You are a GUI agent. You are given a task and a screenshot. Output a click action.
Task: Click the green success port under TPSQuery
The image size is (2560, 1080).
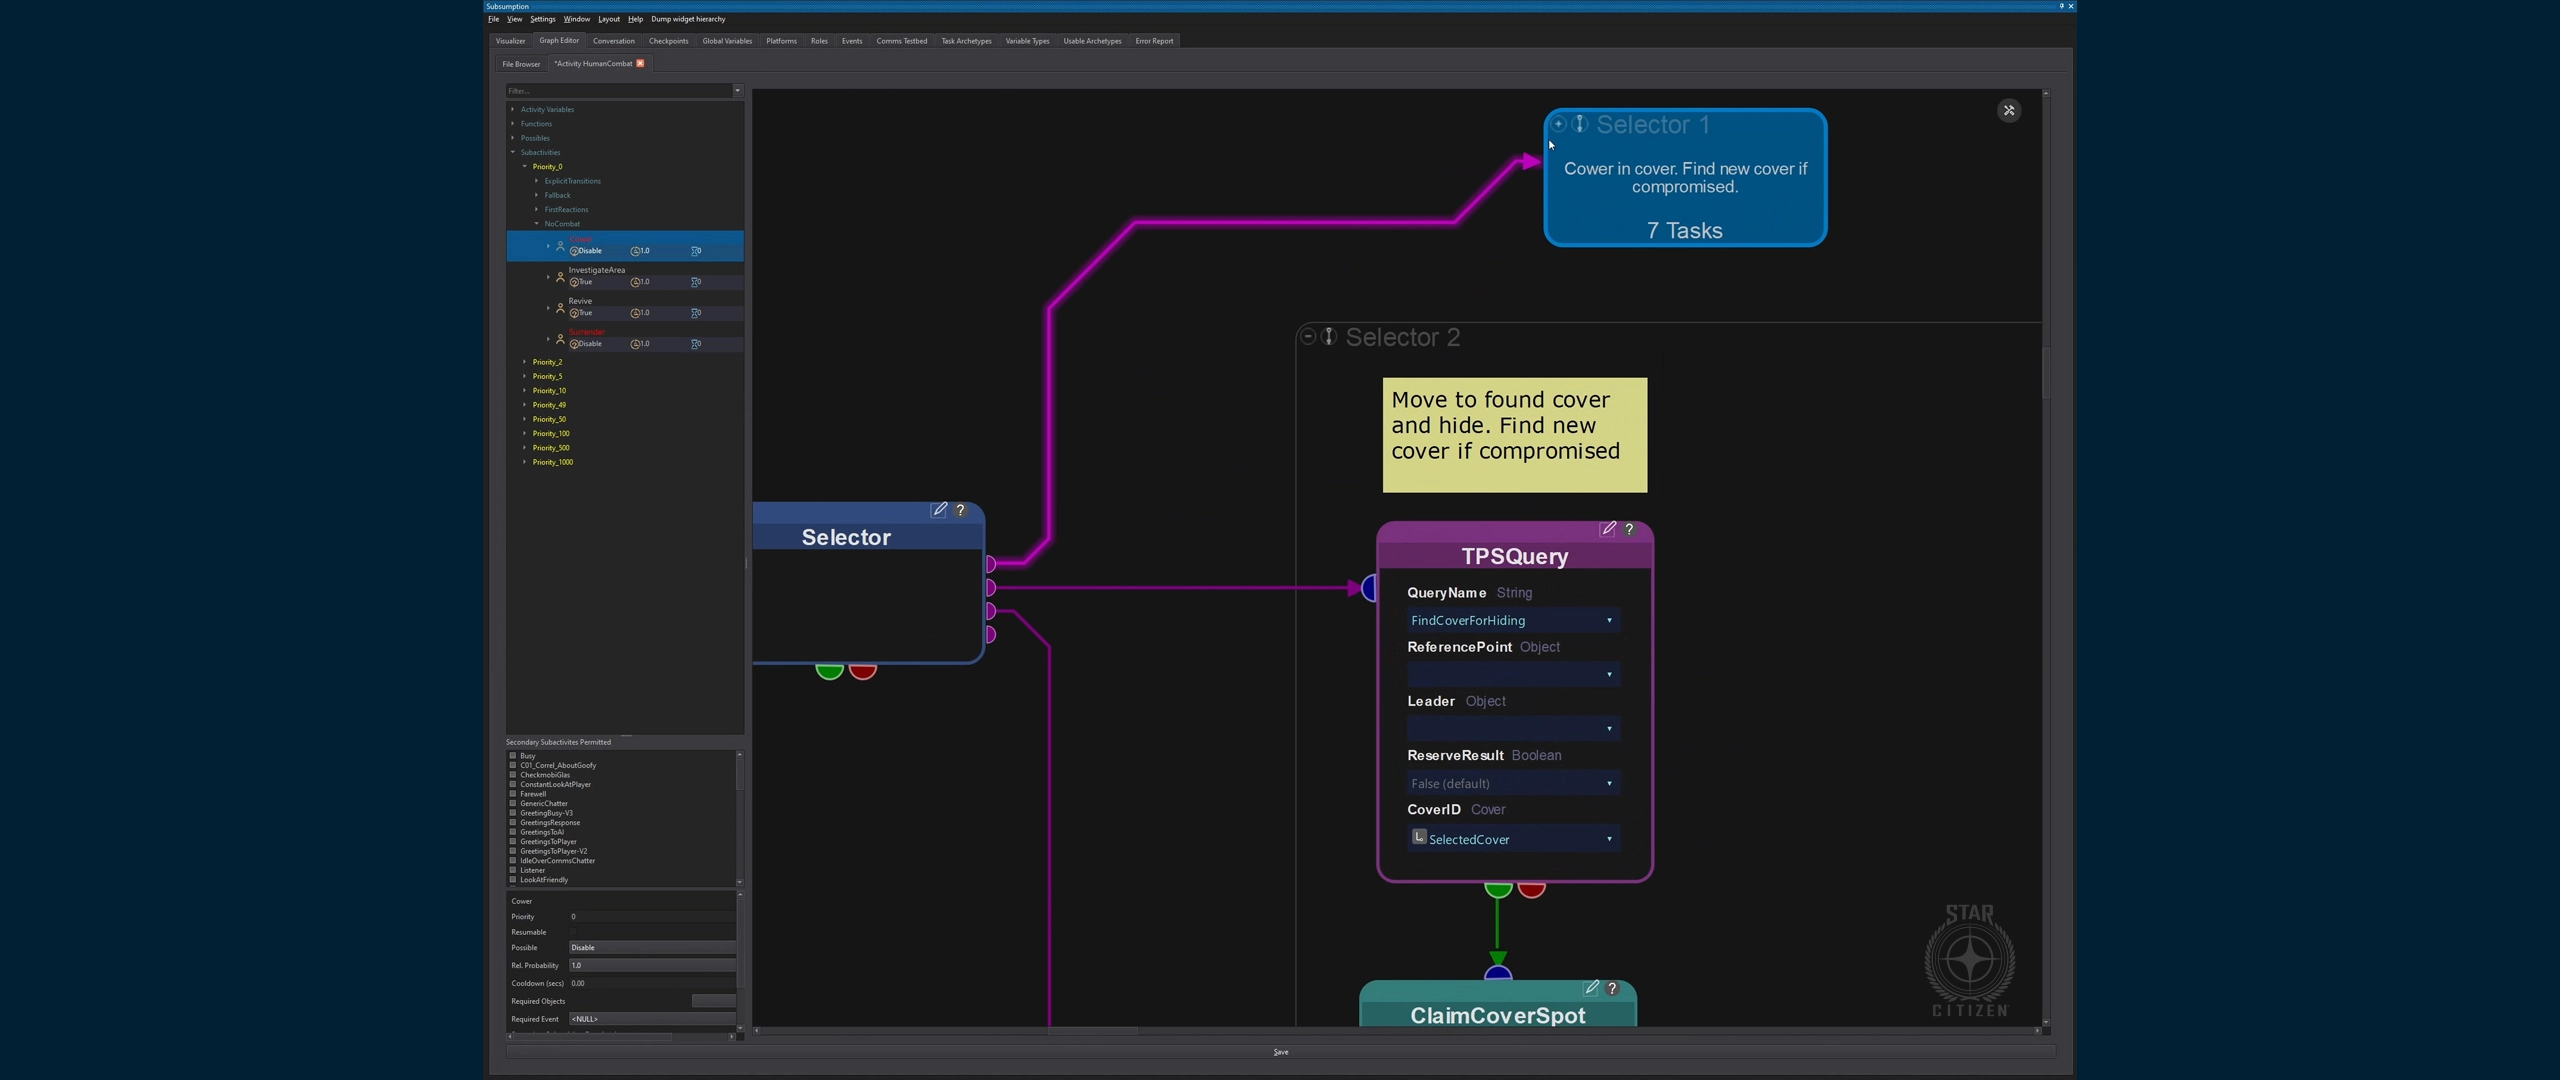[x=1497, y=889]
